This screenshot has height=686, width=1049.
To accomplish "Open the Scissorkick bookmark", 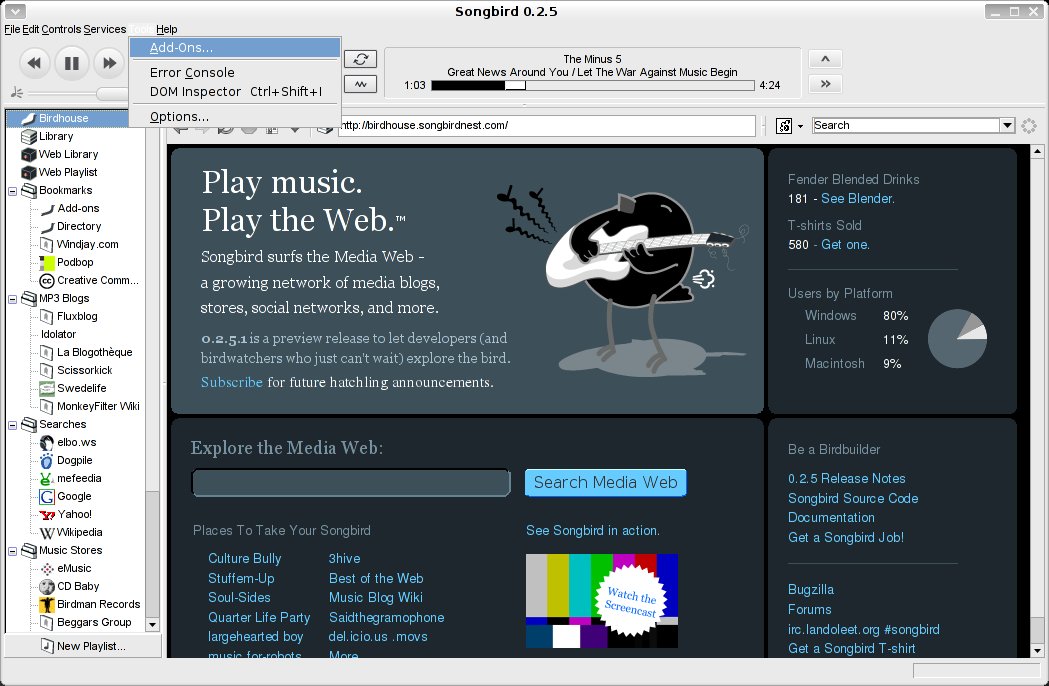I will 84,370.
